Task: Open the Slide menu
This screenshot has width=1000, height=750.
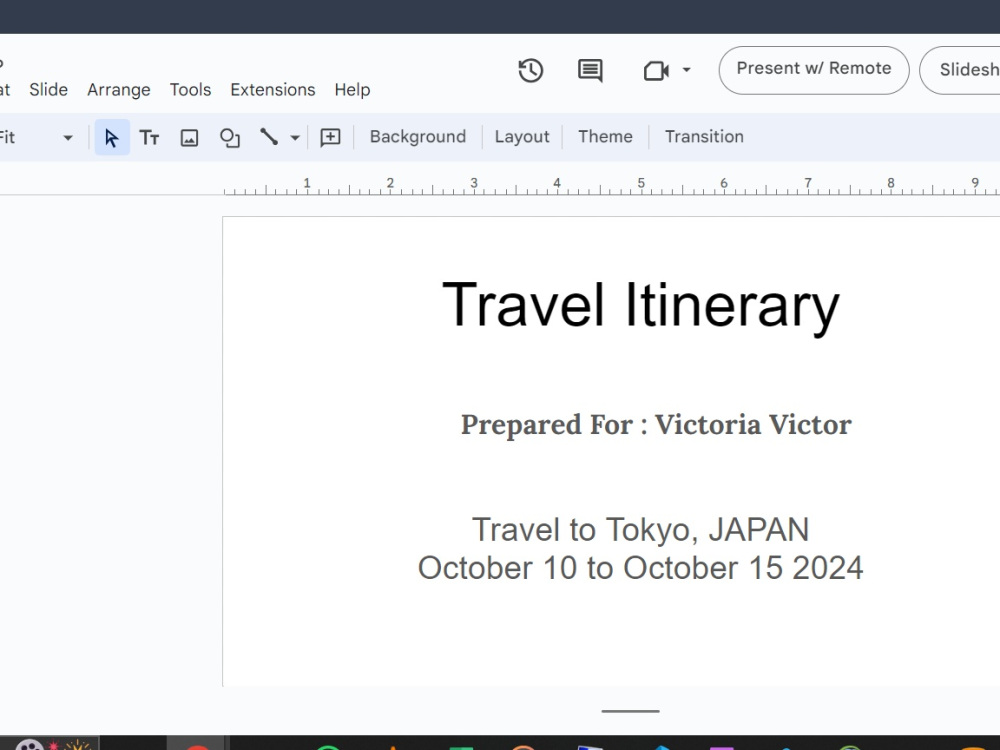Action: [x=48, y=90]
